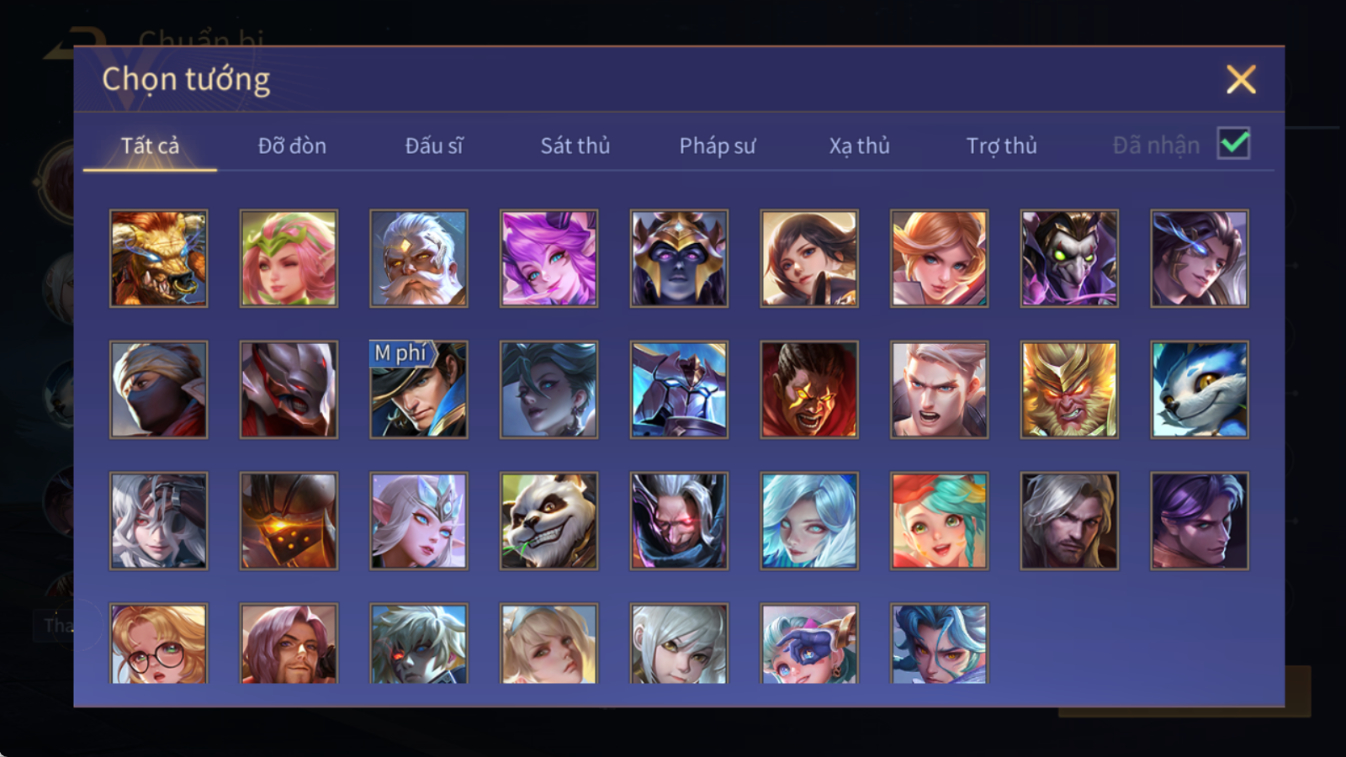Viewport: 1346px width, 757px height.
Task: Choose the panda hero portrait
Action: 549,521
